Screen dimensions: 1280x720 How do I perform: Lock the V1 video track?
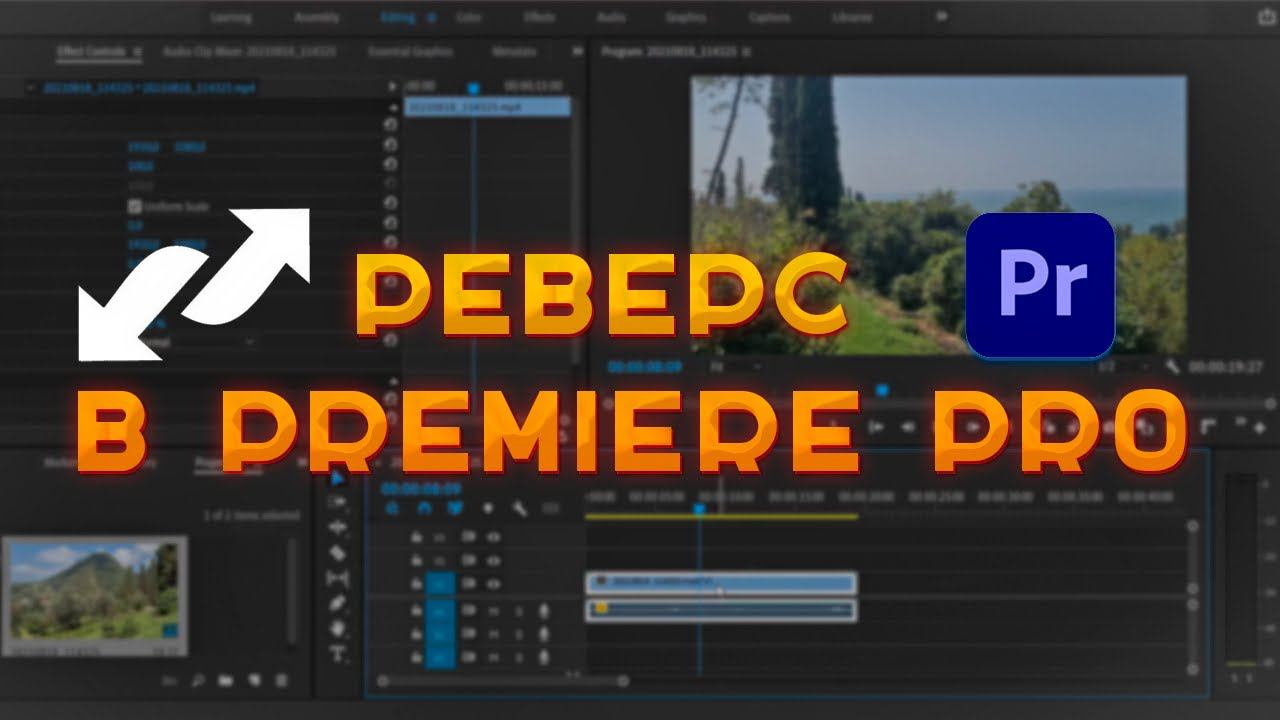[416, 584]
